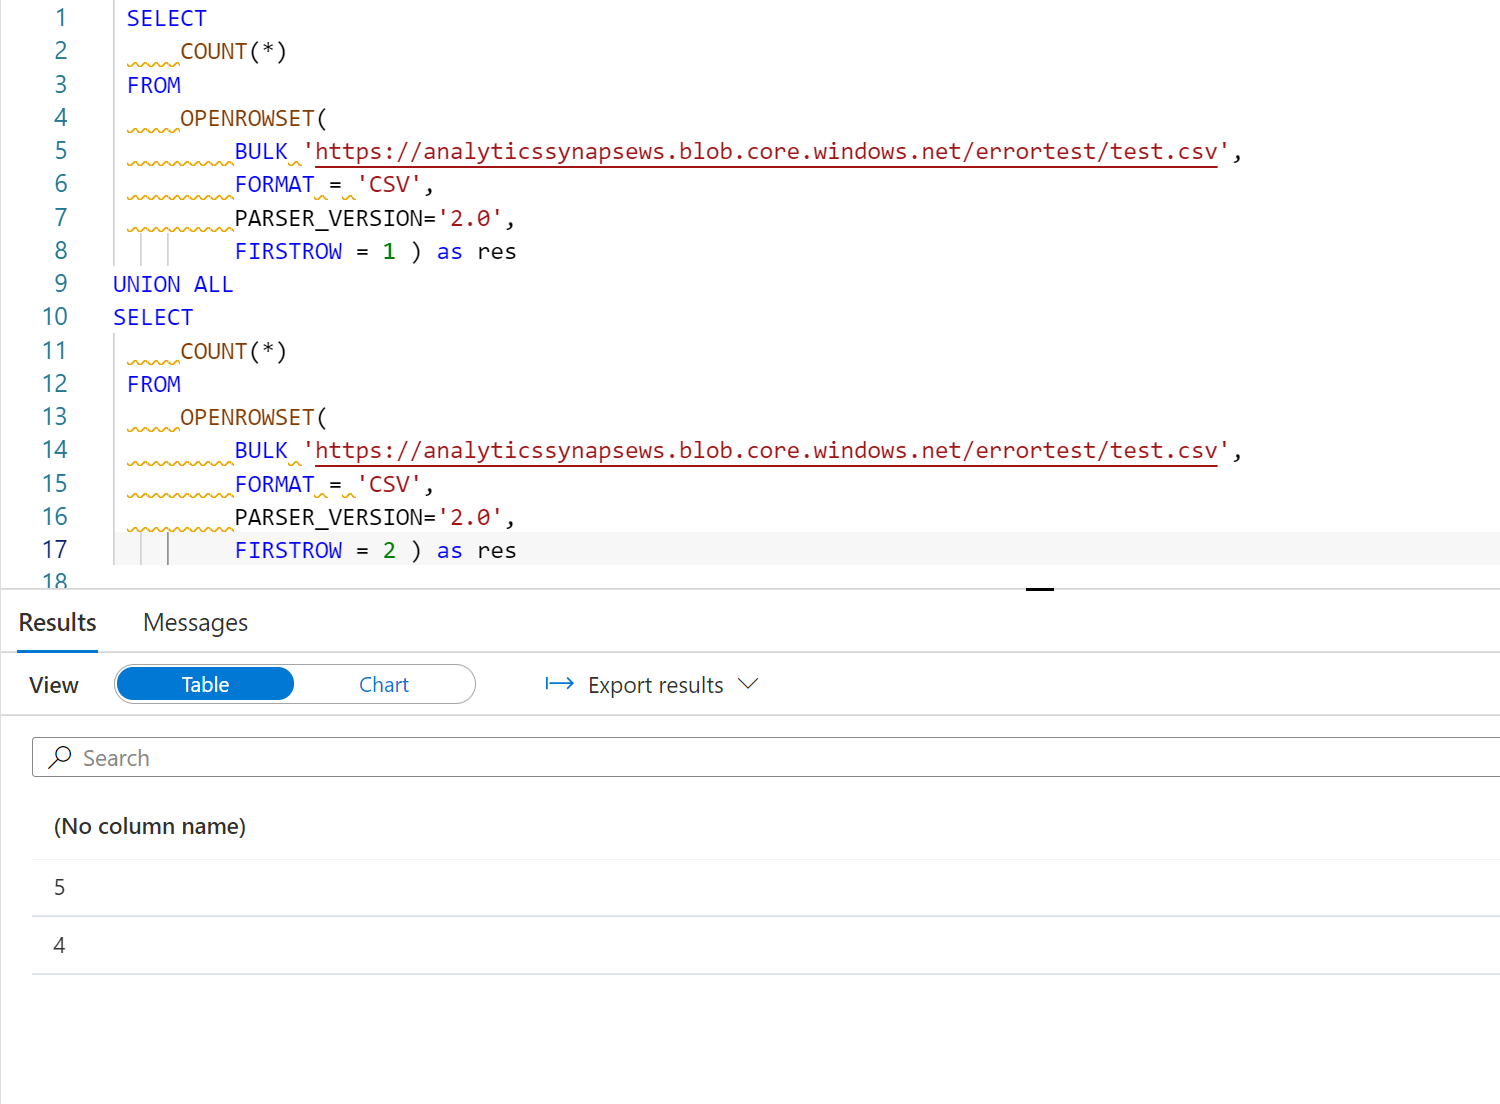1500x1104 pixels.
Task: Click PARSER_VERSION on line 16
Action: [x=329, y=518]
